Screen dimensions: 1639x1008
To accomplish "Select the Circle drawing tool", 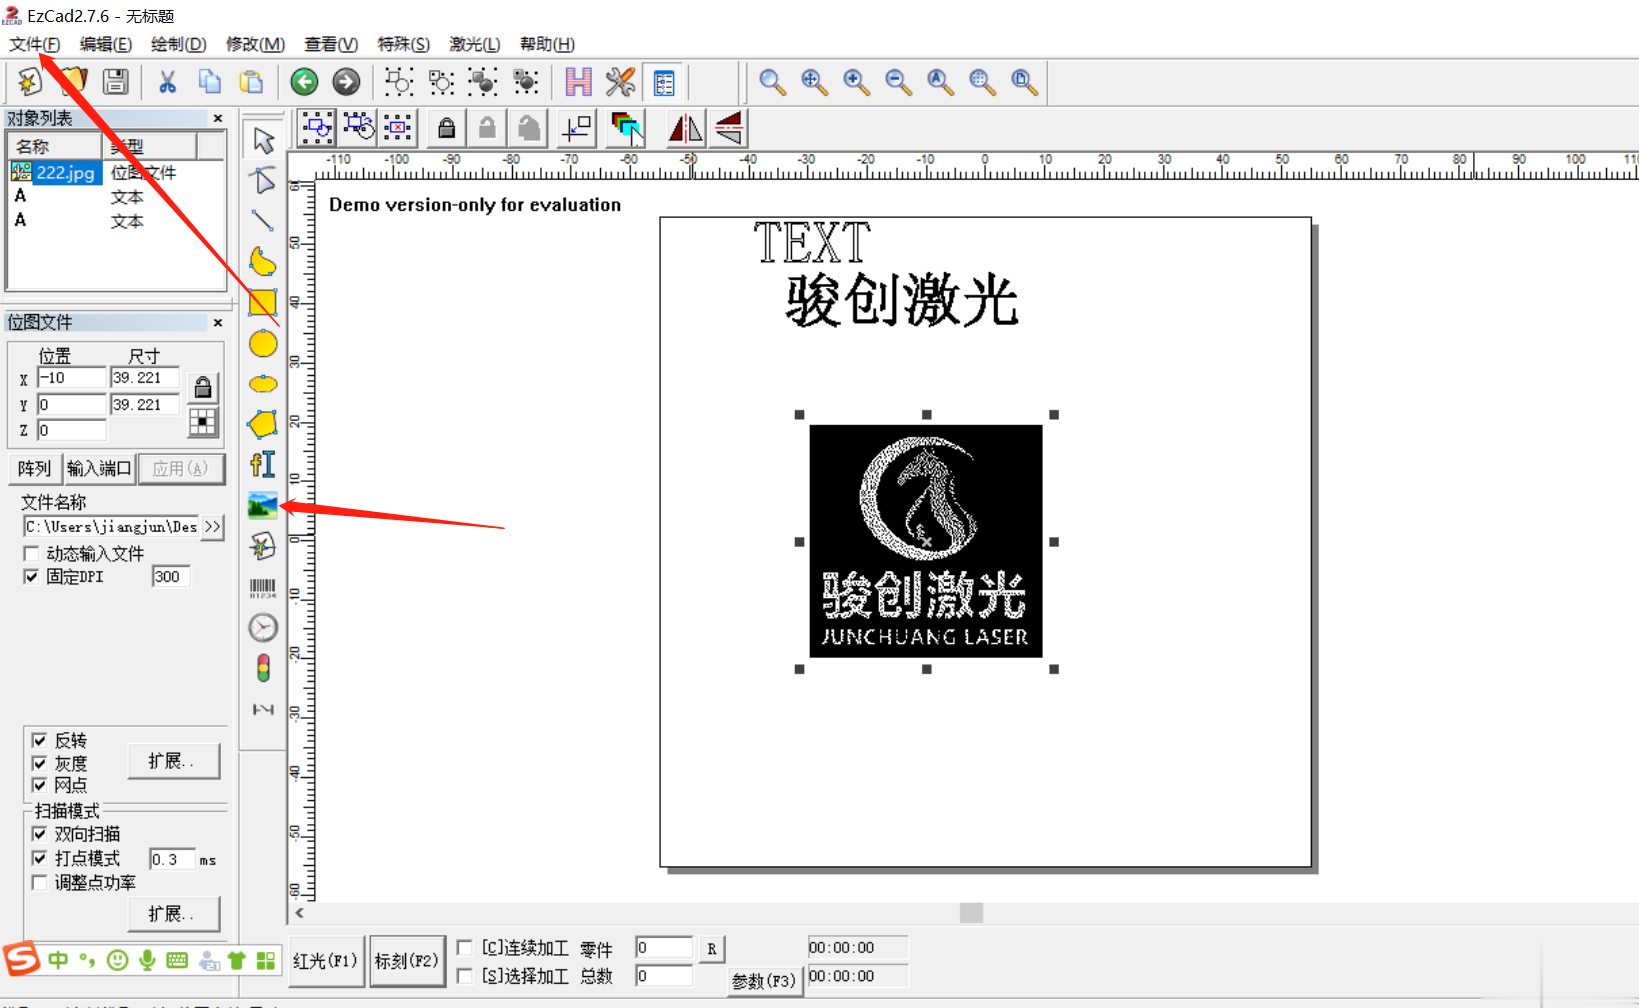I will click(x=263, y=344).
